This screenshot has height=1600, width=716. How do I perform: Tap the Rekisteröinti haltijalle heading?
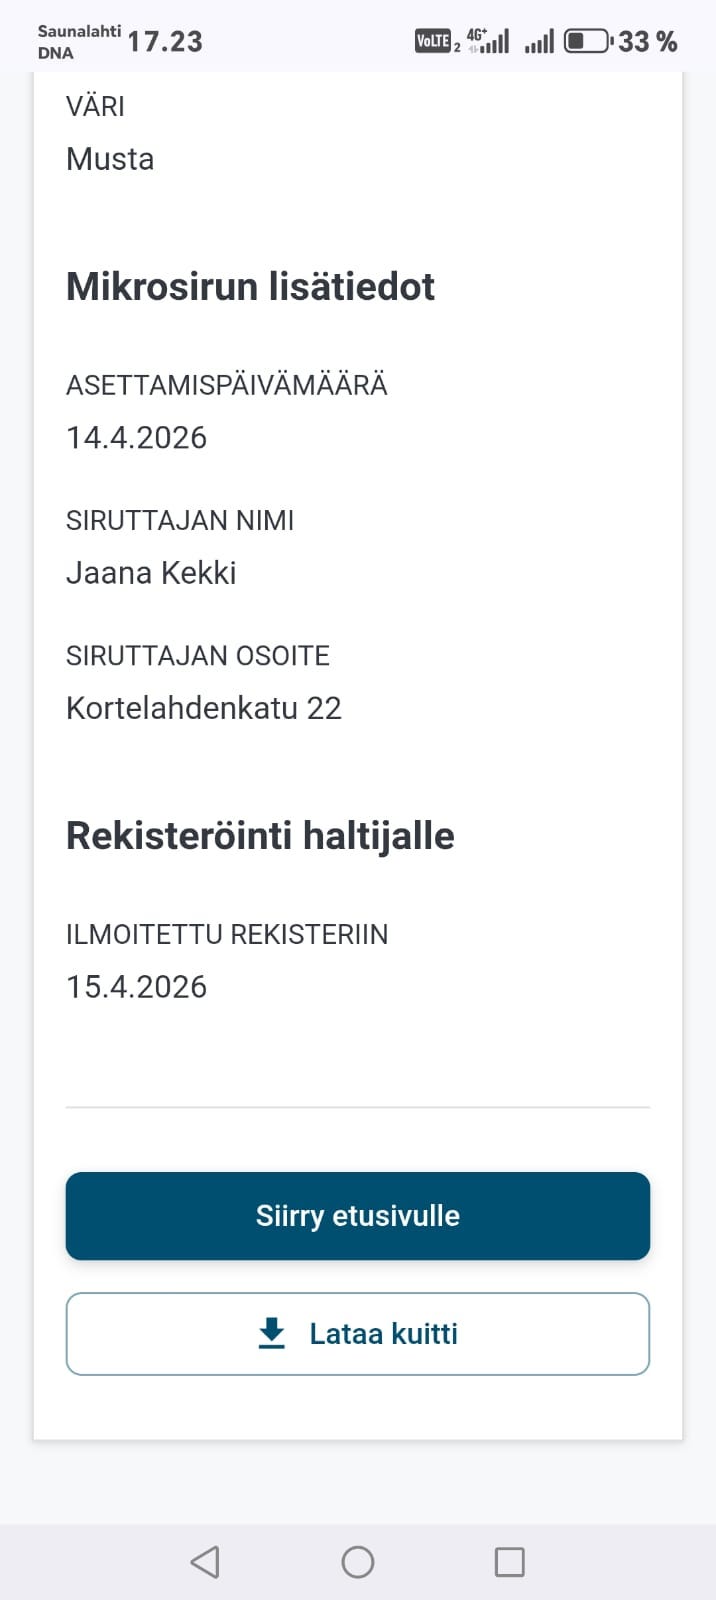point(260,836)
